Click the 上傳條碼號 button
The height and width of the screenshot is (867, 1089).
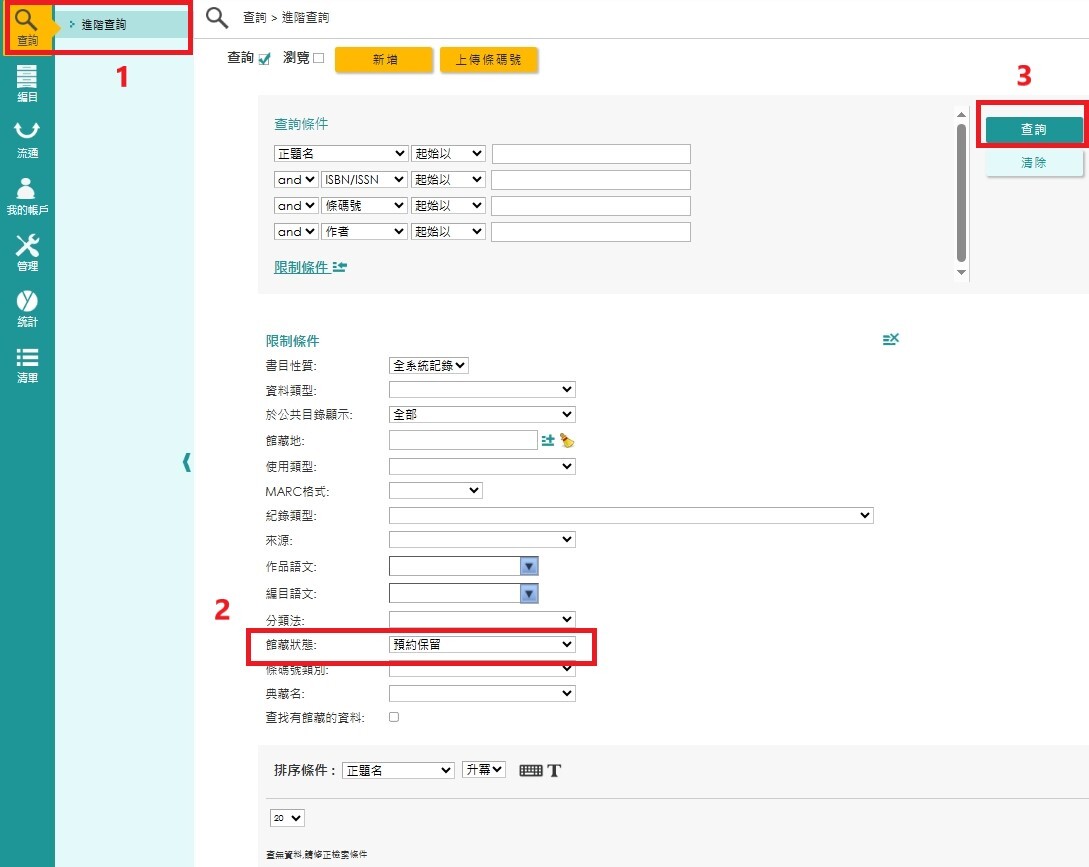click(489, 60)
